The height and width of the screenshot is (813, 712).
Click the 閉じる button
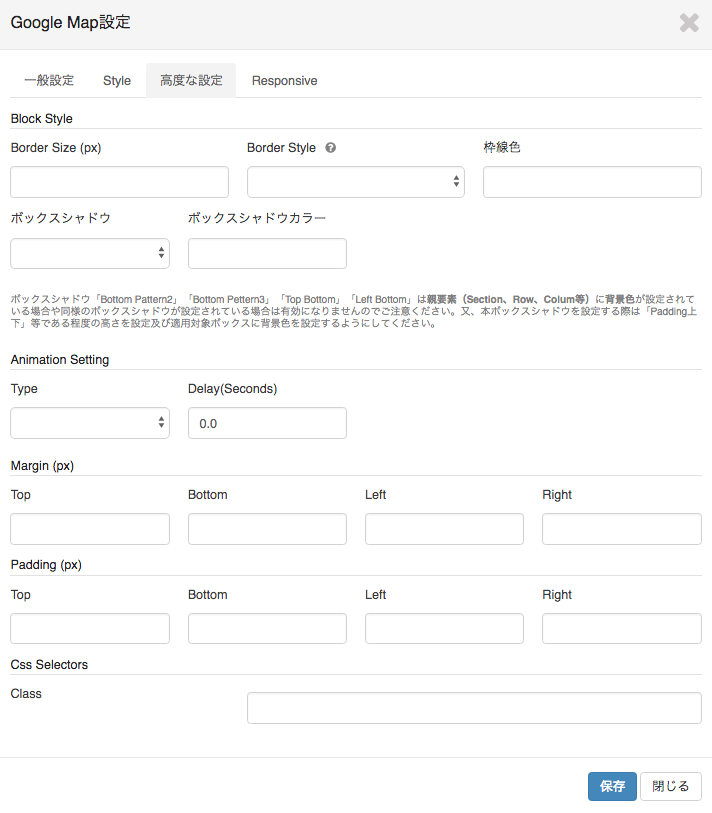coord(671,786)
